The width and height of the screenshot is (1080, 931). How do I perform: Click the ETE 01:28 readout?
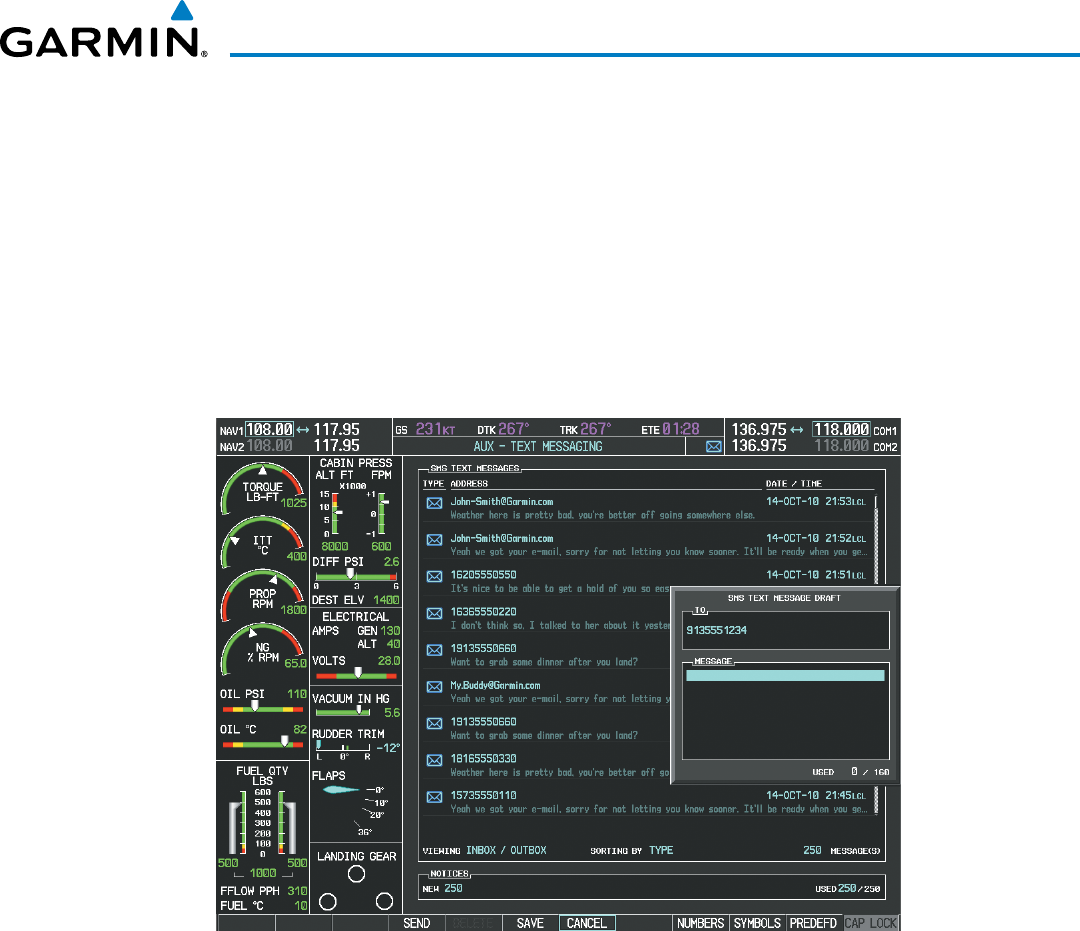(x=670, y=429)
